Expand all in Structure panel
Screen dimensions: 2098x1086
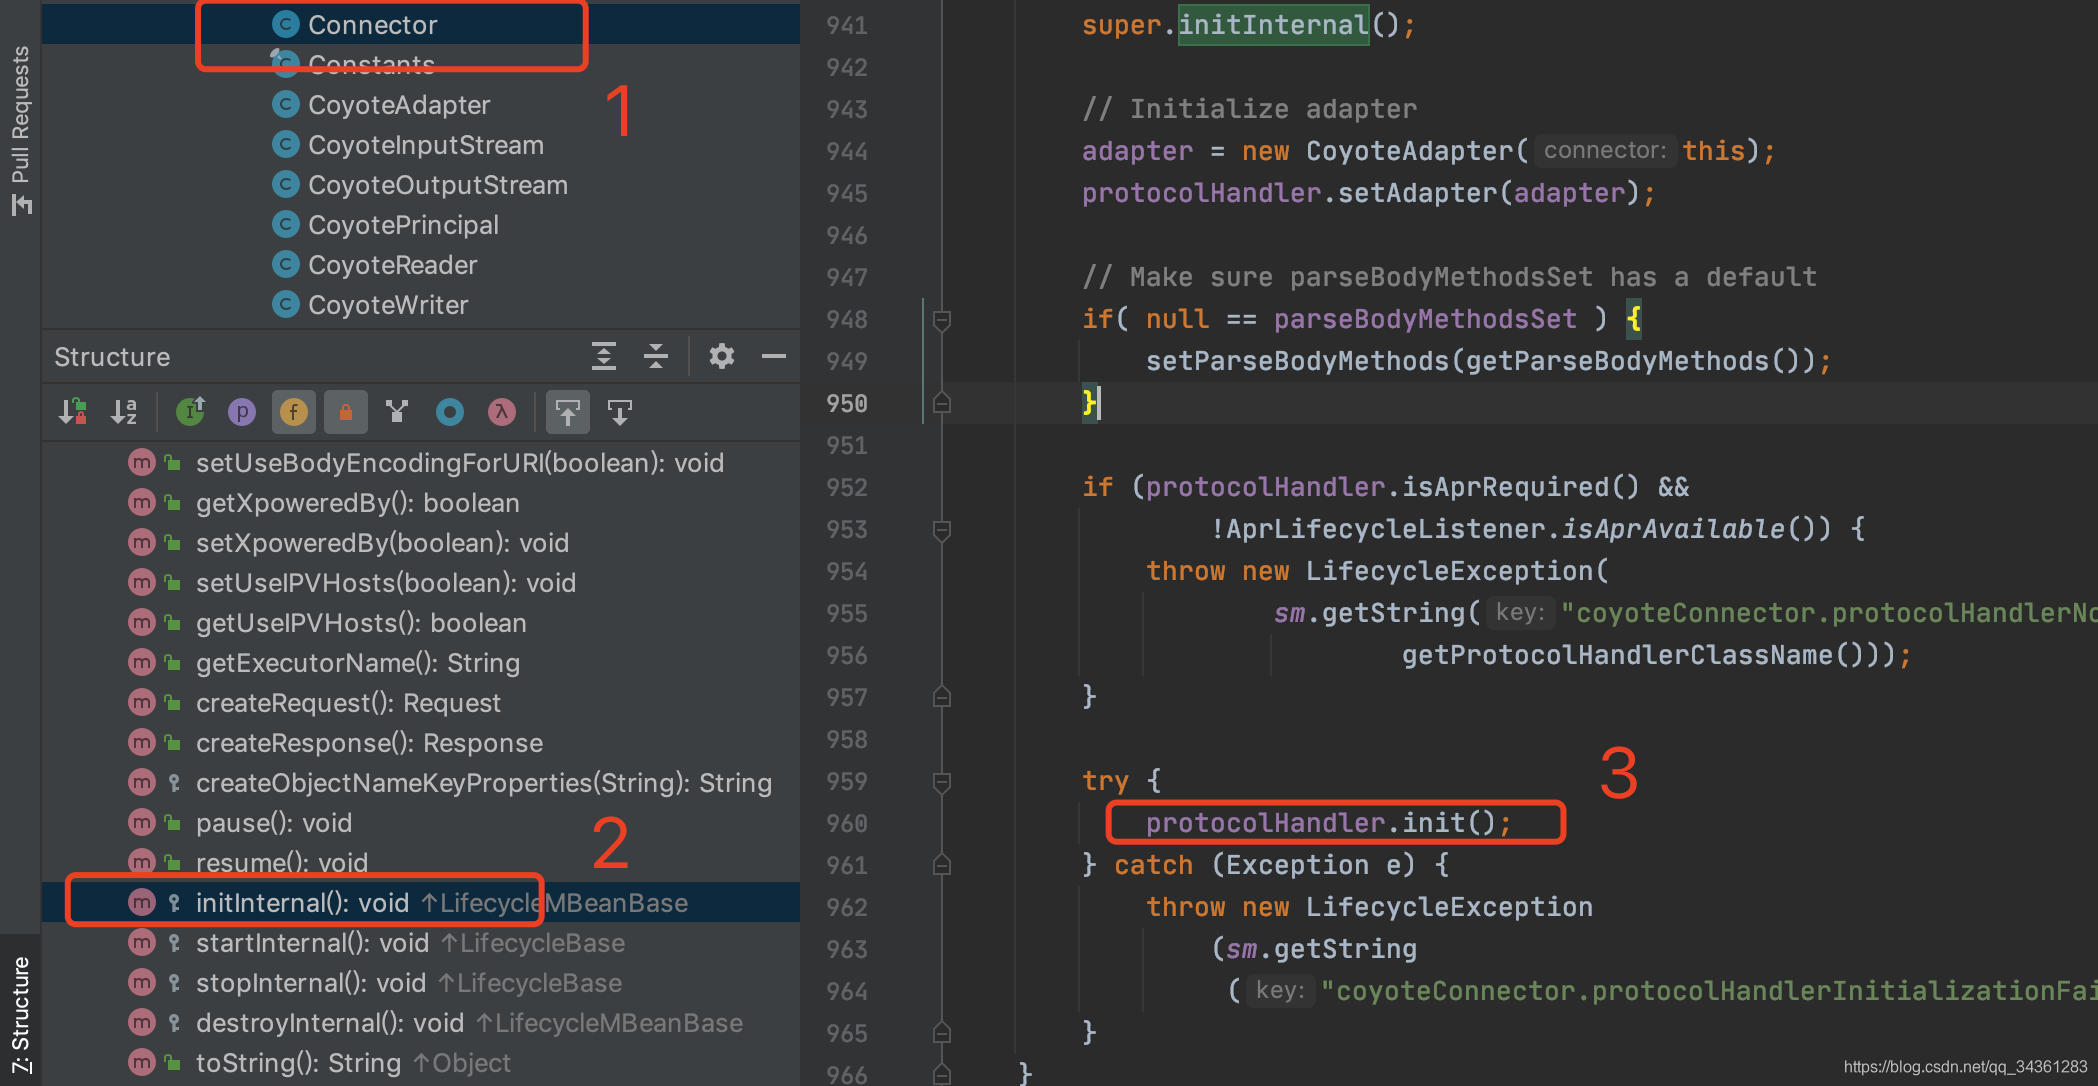pyautogui.click(x=604, y=356)
